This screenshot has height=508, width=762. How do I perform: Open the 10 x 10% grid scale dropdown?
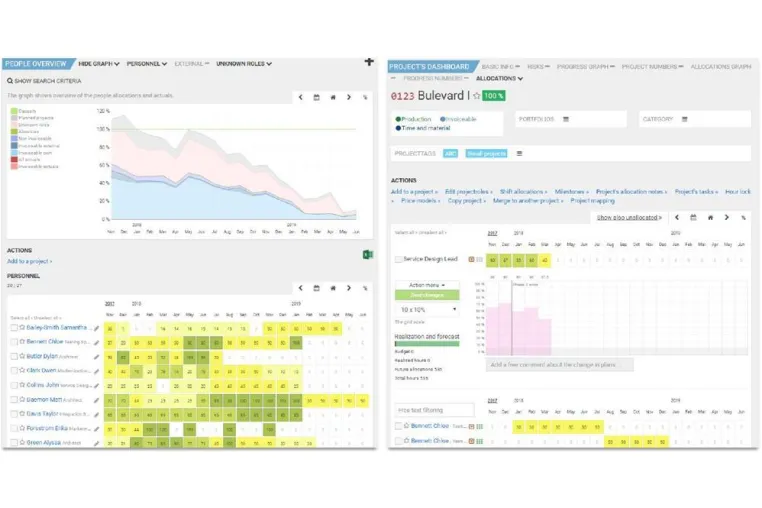tap(427, 310)
